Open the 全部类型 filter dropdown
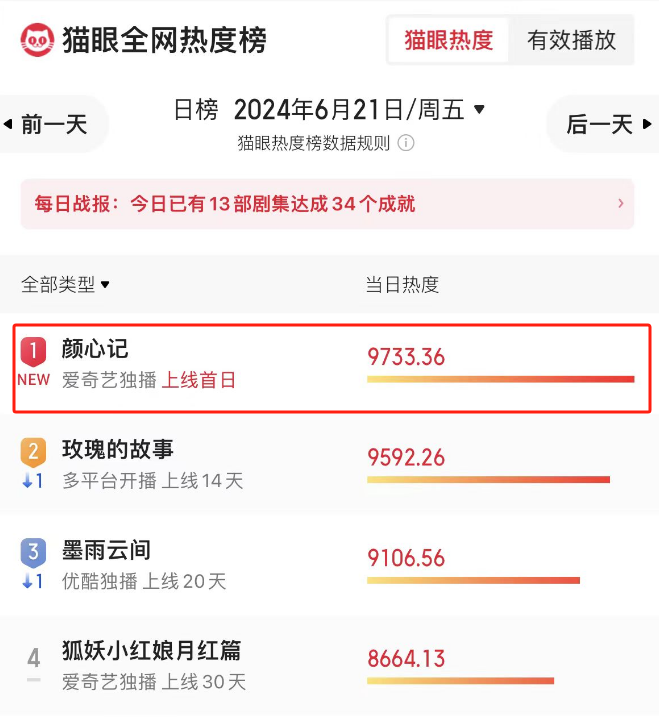 click(x=65, y=285)
